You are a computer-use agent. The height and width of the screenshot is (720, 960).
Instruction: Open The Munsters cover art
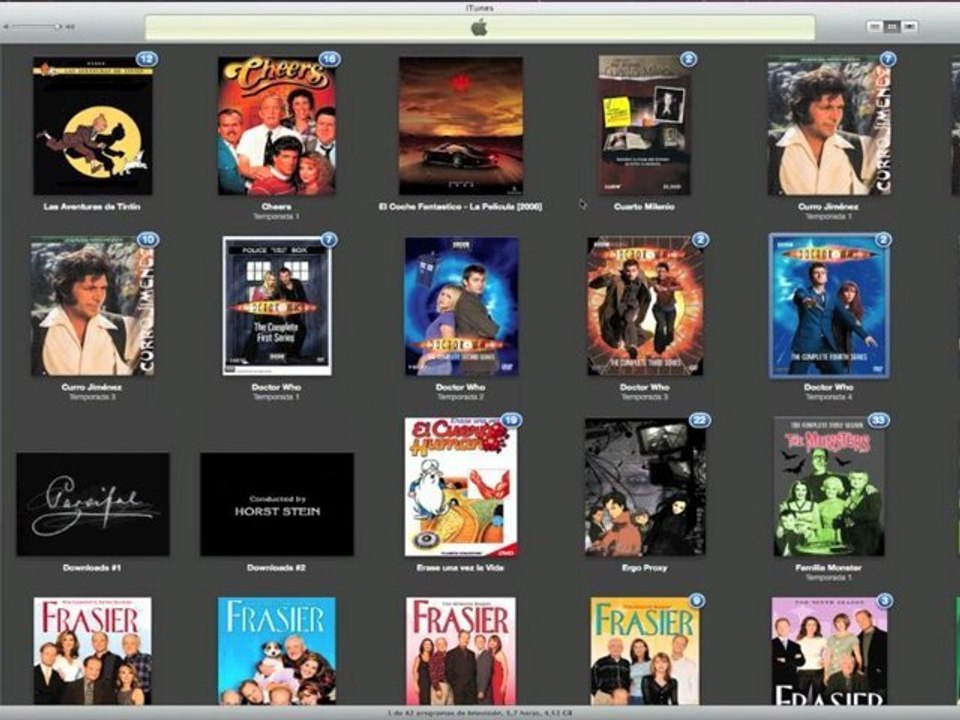828,487
